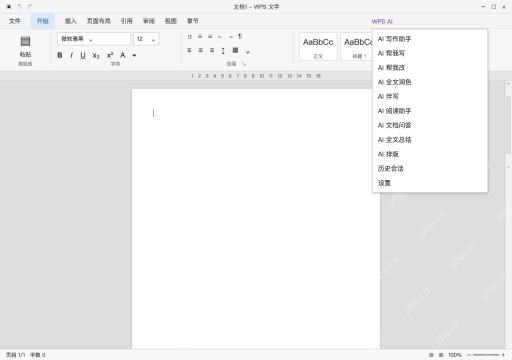Click the undo arrow in title bar
The height and width of the screenshot is (360, 512).
point(19,7)
